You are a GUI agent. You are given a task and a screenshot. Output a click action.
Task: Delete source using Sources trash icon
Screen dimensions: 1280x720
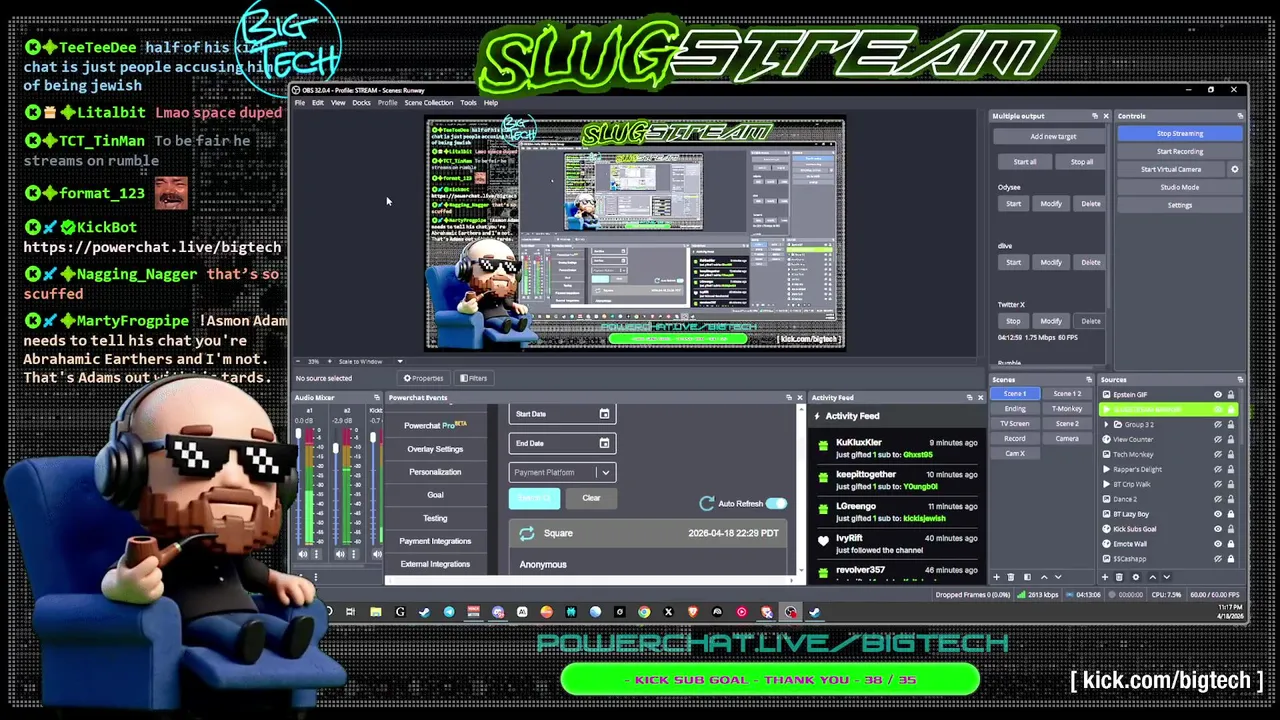point(1119,577)
